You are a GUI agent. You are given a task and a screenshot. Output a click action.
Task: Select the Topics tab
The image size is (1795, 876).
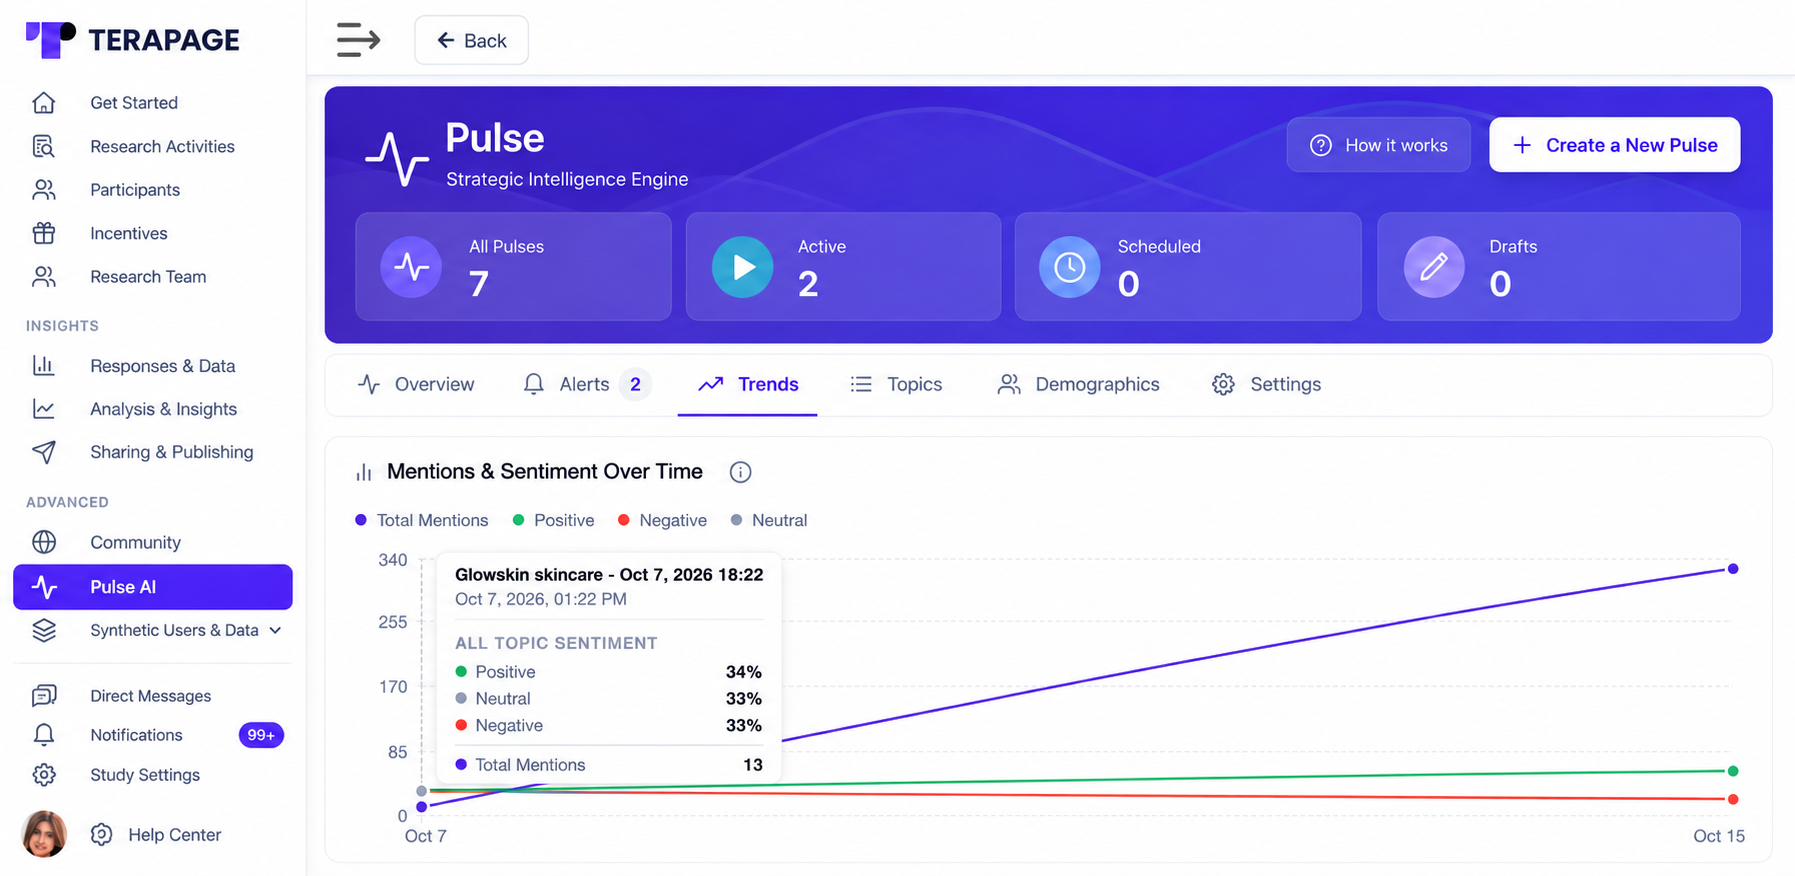click(896, 384)
